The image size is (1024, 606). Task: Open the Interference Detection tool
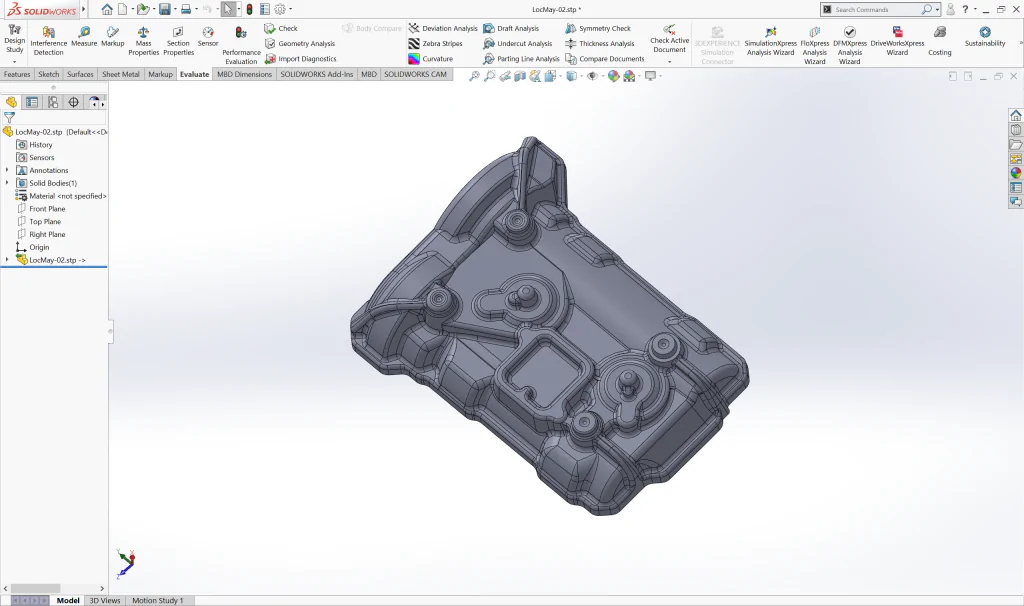click(x=48, y=40)
